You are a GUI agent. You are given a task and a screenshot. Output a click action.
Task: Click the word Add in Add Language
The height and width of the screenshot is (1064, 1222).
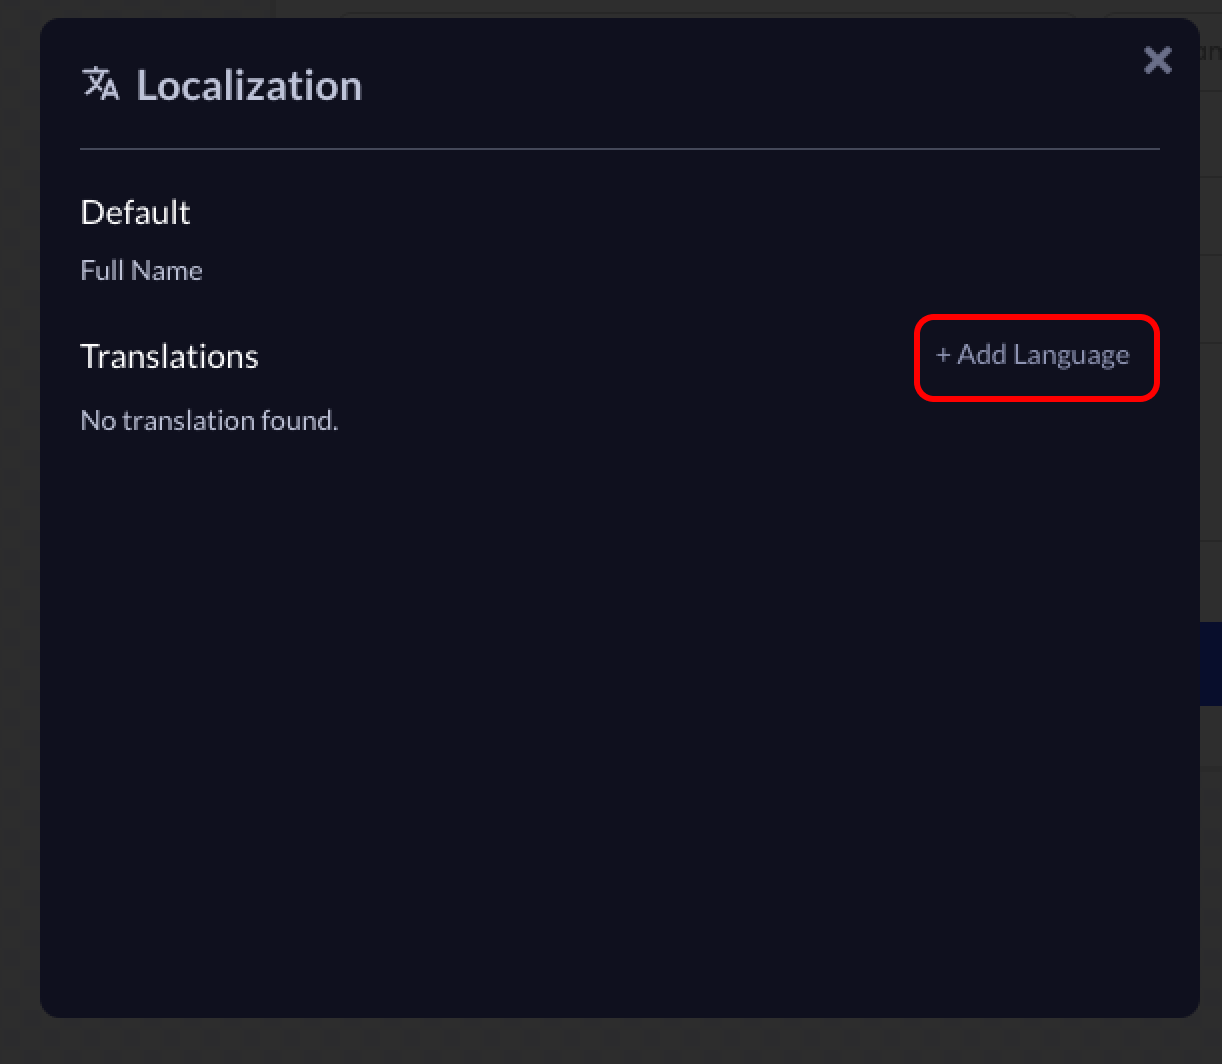(982, 355)
